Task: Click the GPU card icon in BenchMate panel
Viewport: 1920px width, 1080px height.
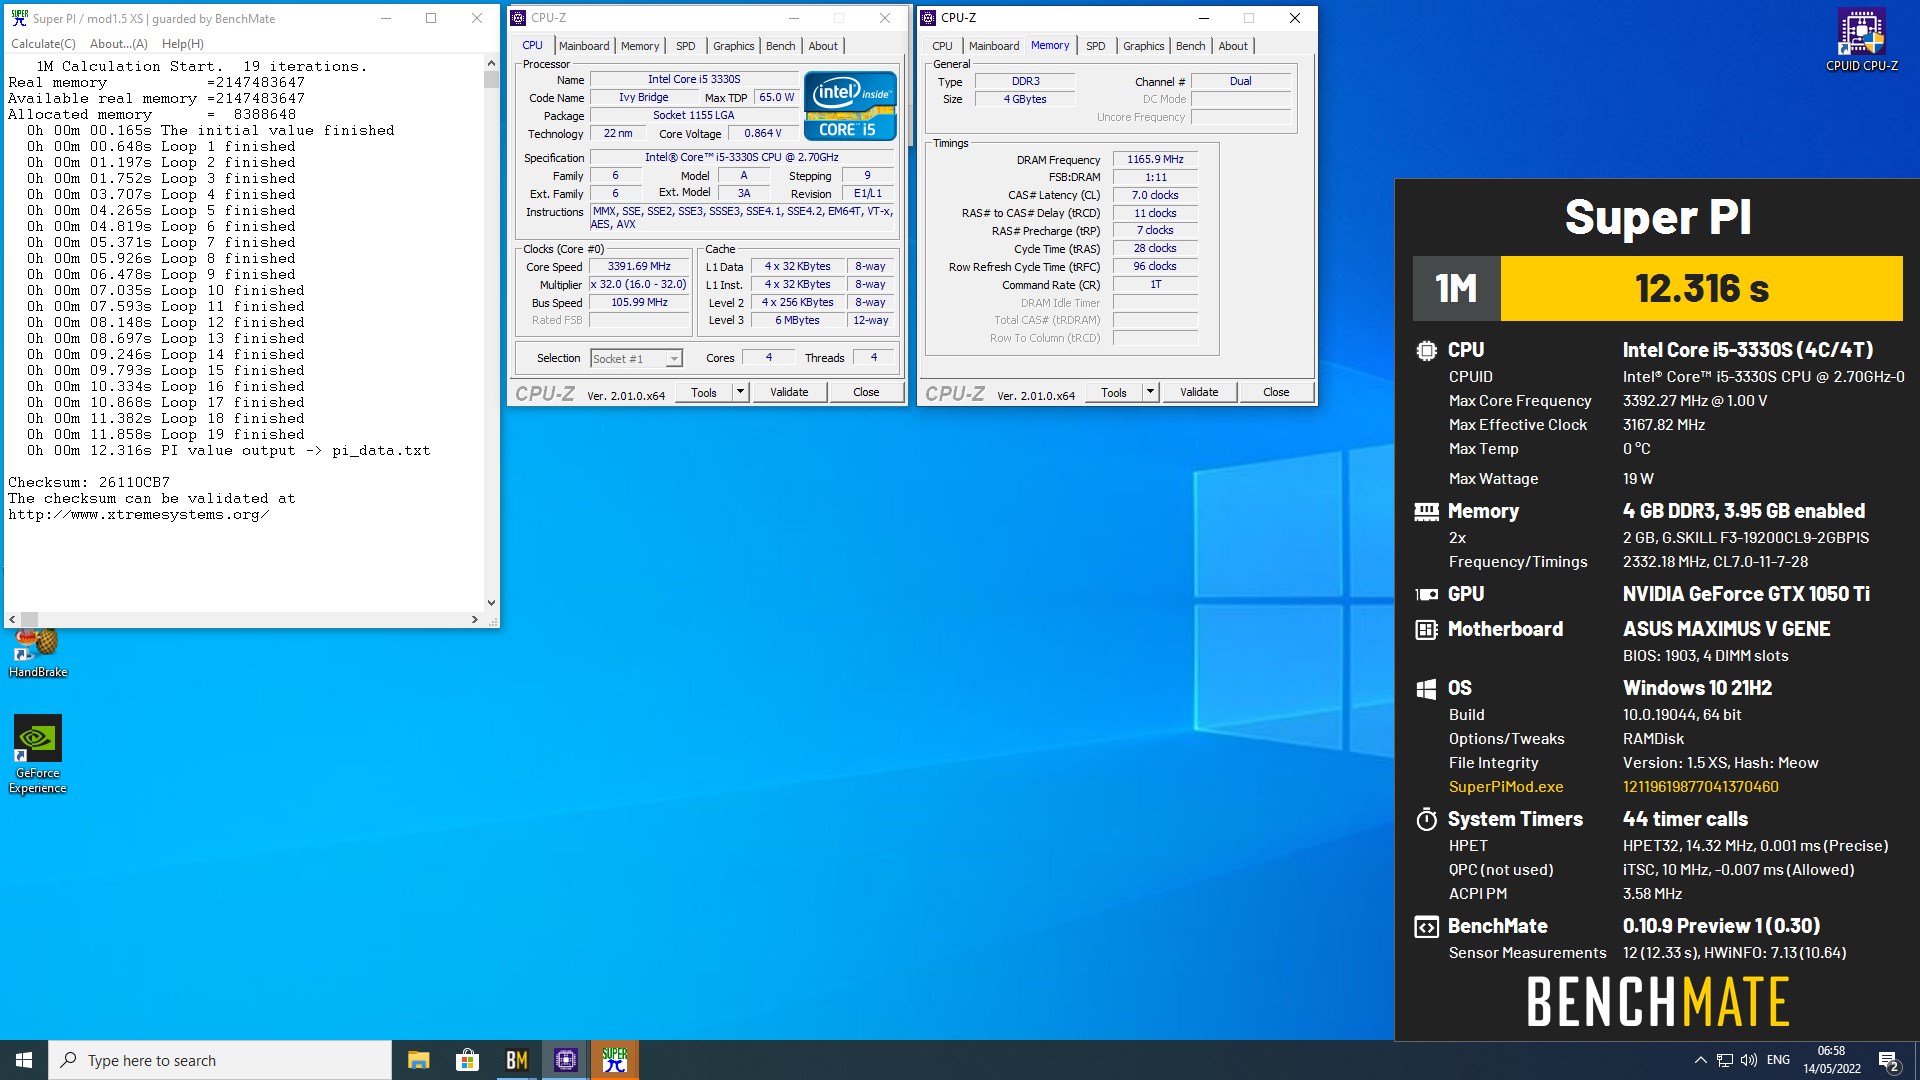Action: point(1426,594)
